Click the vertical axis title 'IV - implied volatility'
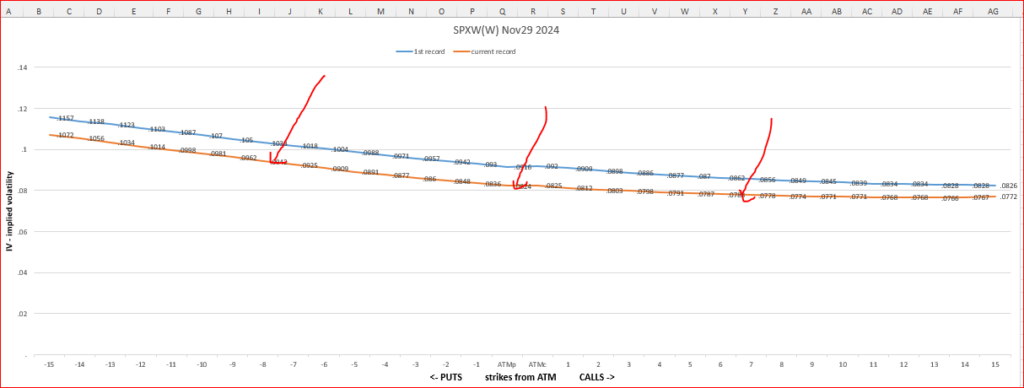 (x=10, y=211)
